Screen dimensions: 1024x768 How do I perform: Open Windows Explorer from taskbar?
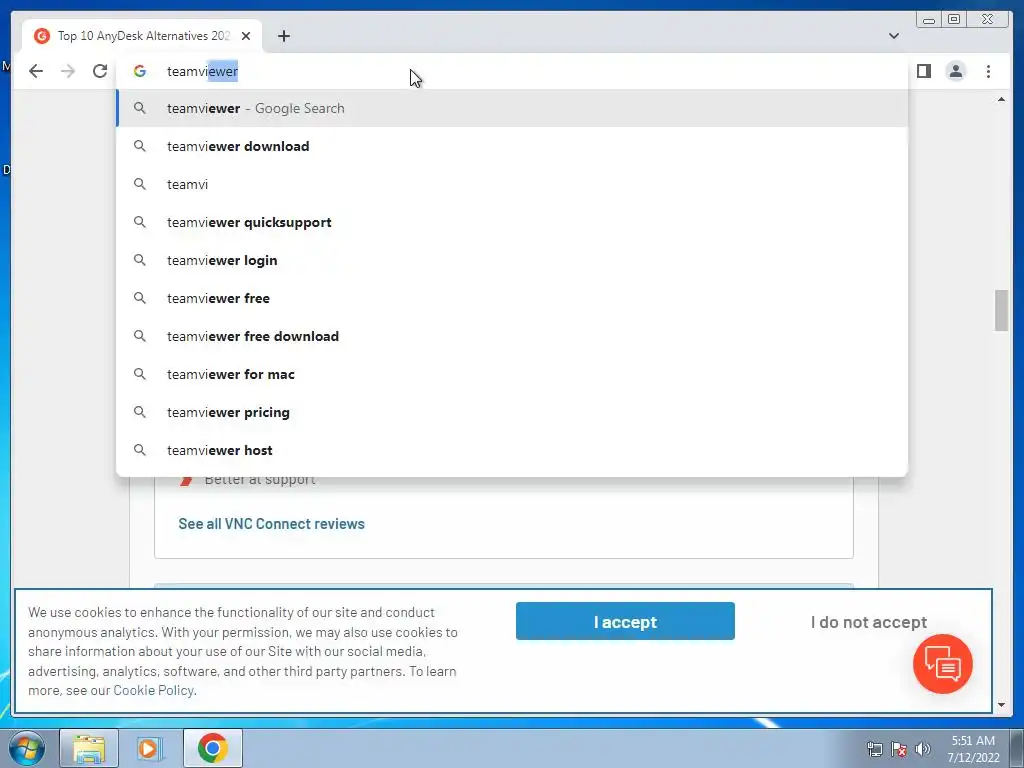(89, 748)
